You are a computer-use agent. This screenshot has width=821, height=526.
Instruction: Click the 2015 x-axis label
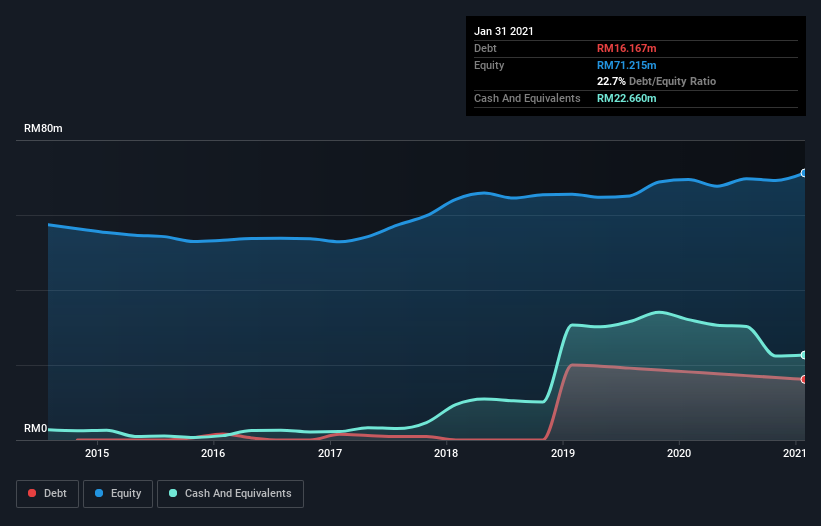97,453
